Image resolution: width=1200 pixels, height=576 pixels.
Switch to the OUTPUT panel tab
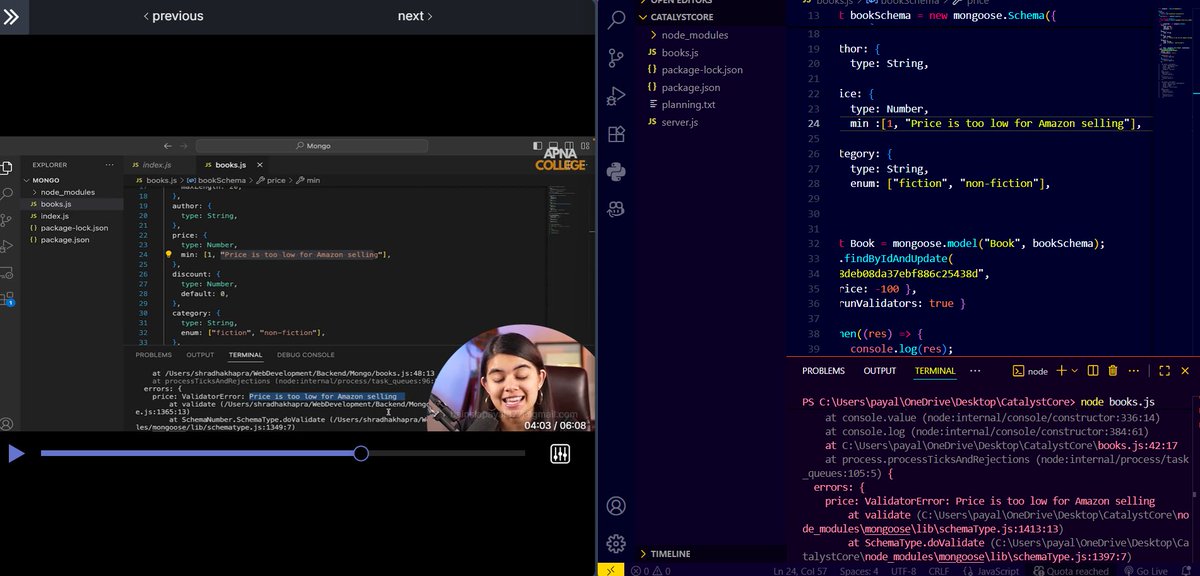point(880,371)
